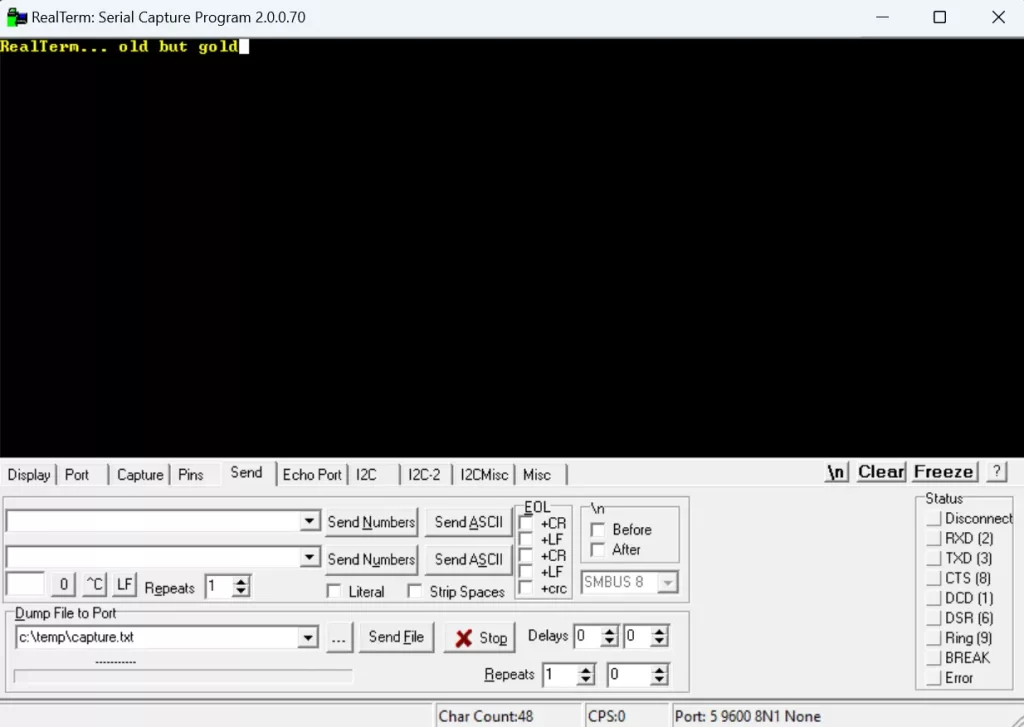The width and height of the screenshot is (1024, 727).
Task: Click the RealTerm app icon in the title bar
Action: tap(16, 17)
